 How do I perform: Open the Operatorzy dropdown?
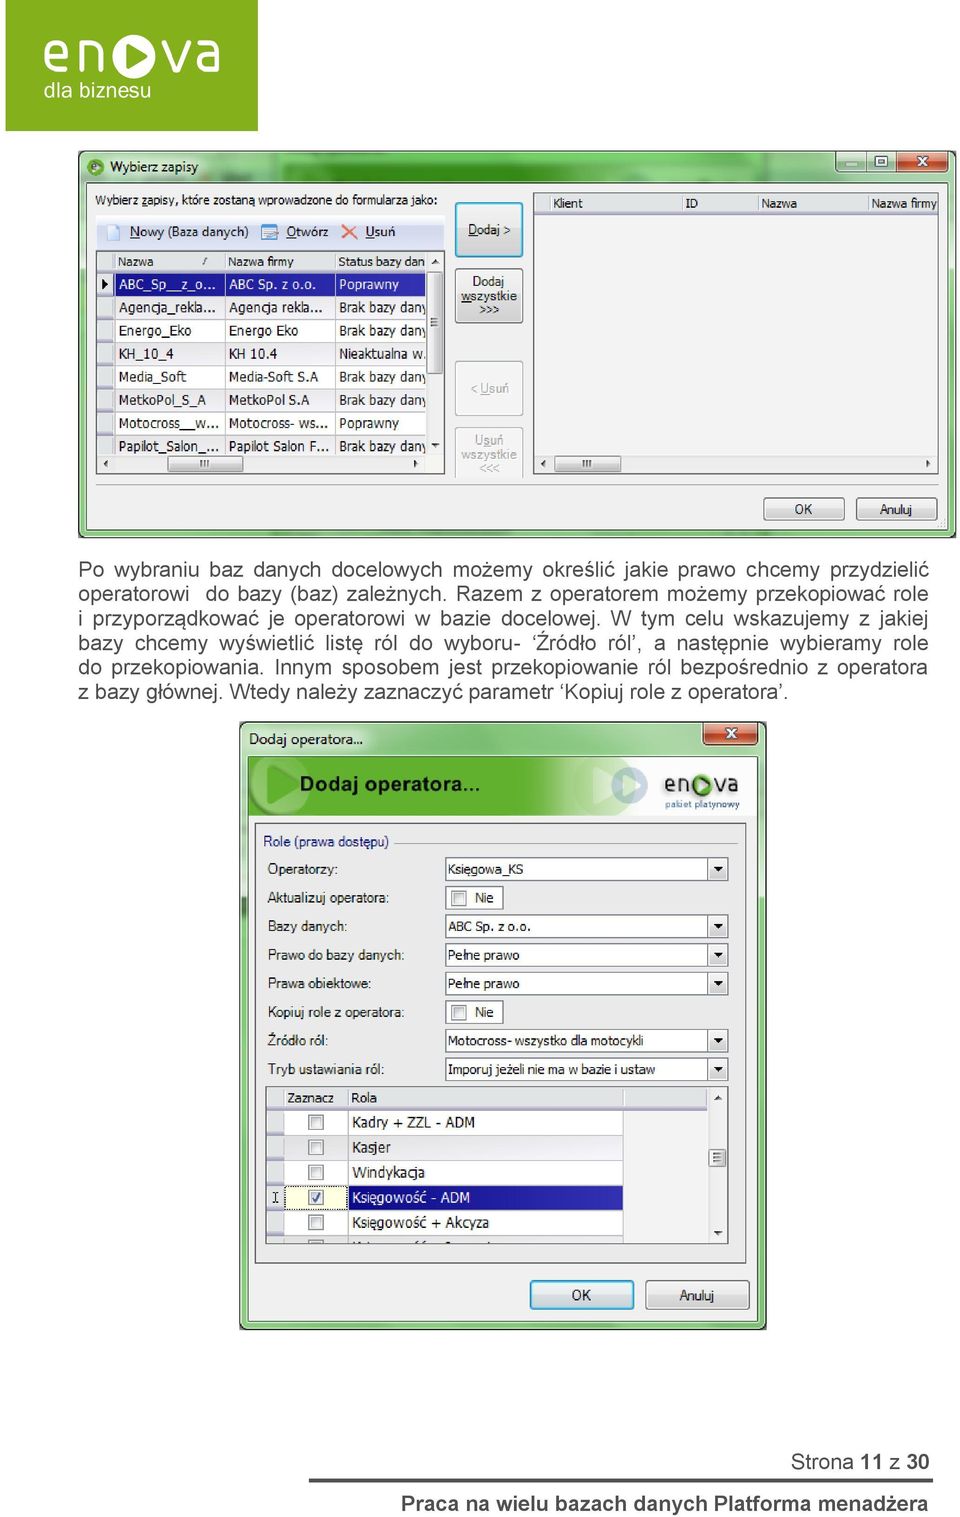click(718, 870)
